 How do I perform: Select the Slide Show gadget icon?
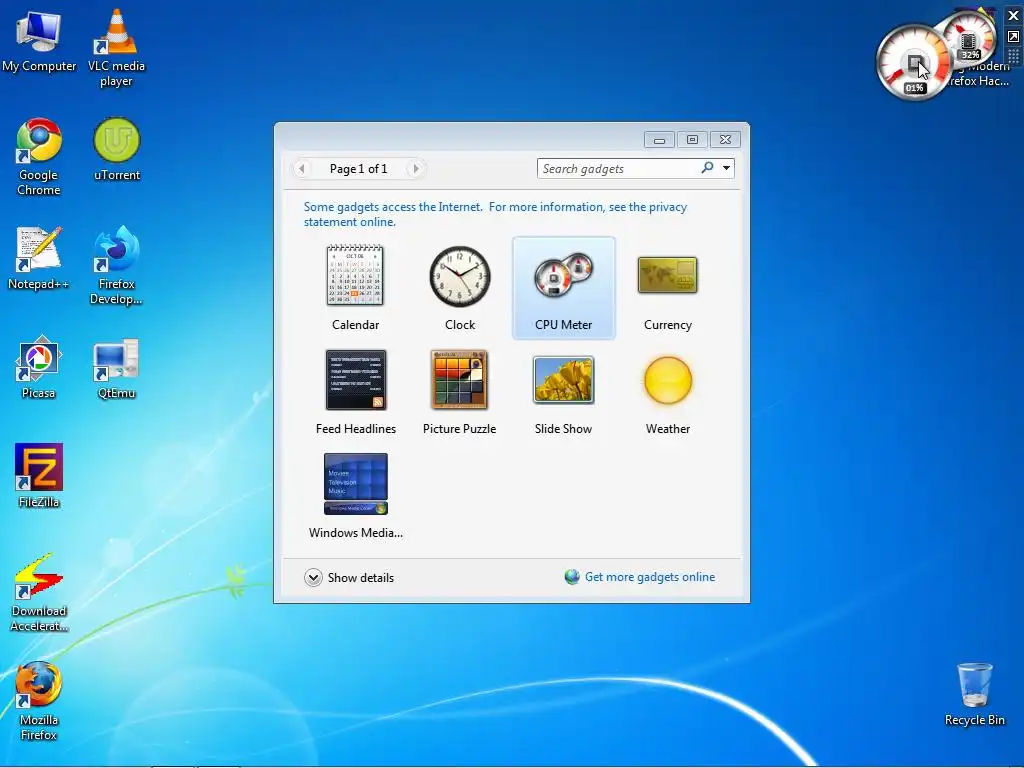tap(563, 379)
